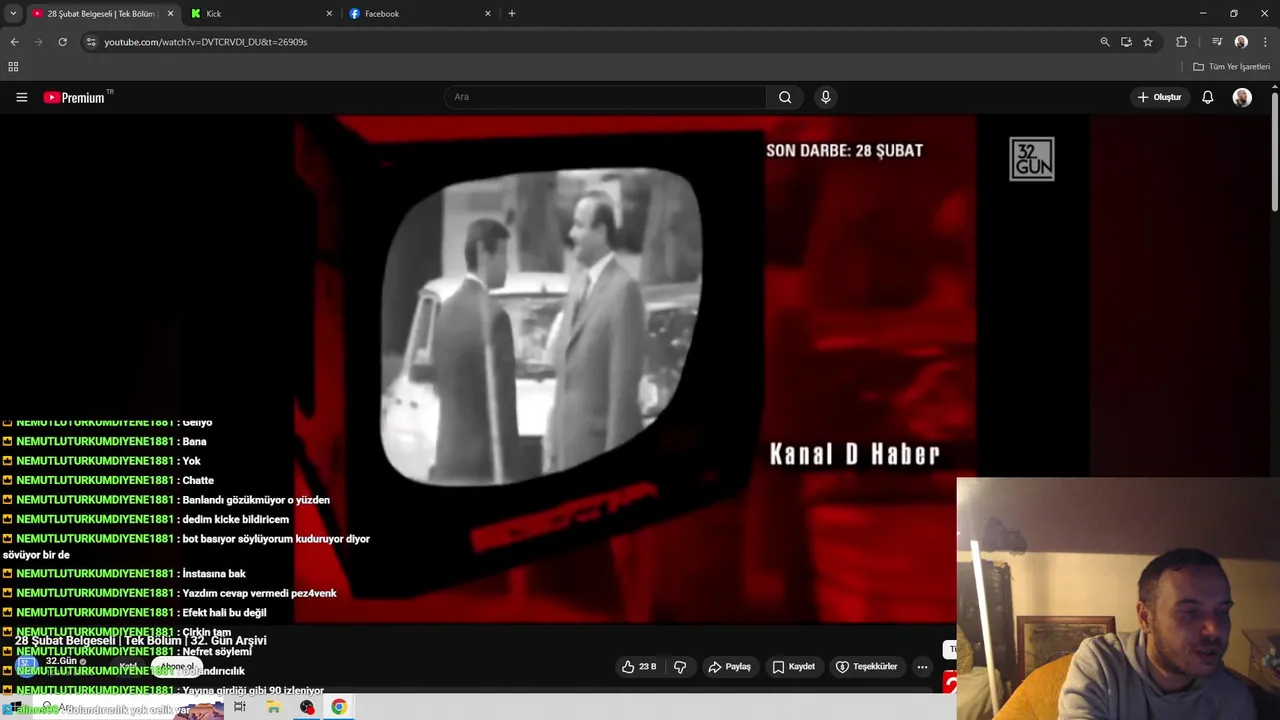This screenshot has width=1280, height=720.
Task: Switch to the Kick tab
Action: (x=260, y=14)
